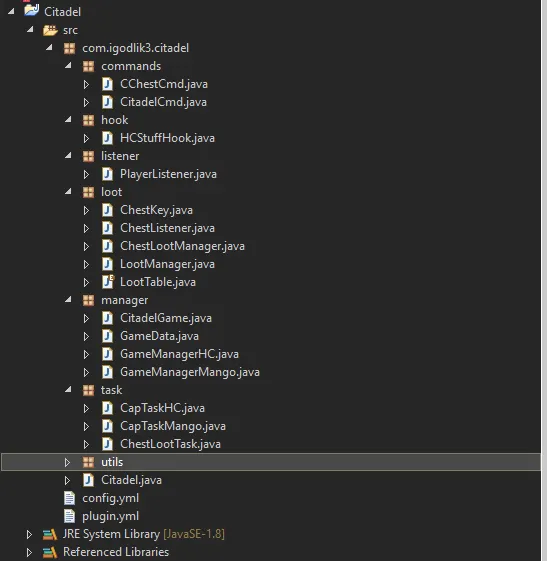The height and width of the screenshot is (561, 547).
Task: Collapse the manager package
Action: [x=68, y=299]
